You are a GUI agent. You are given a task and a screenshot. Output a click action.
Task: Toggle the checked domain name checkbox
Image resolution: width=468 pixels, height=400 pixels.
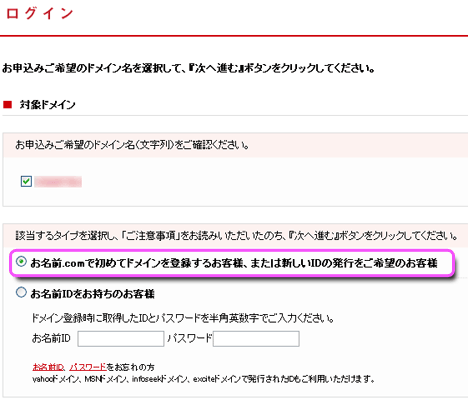[x=26, y=182]
